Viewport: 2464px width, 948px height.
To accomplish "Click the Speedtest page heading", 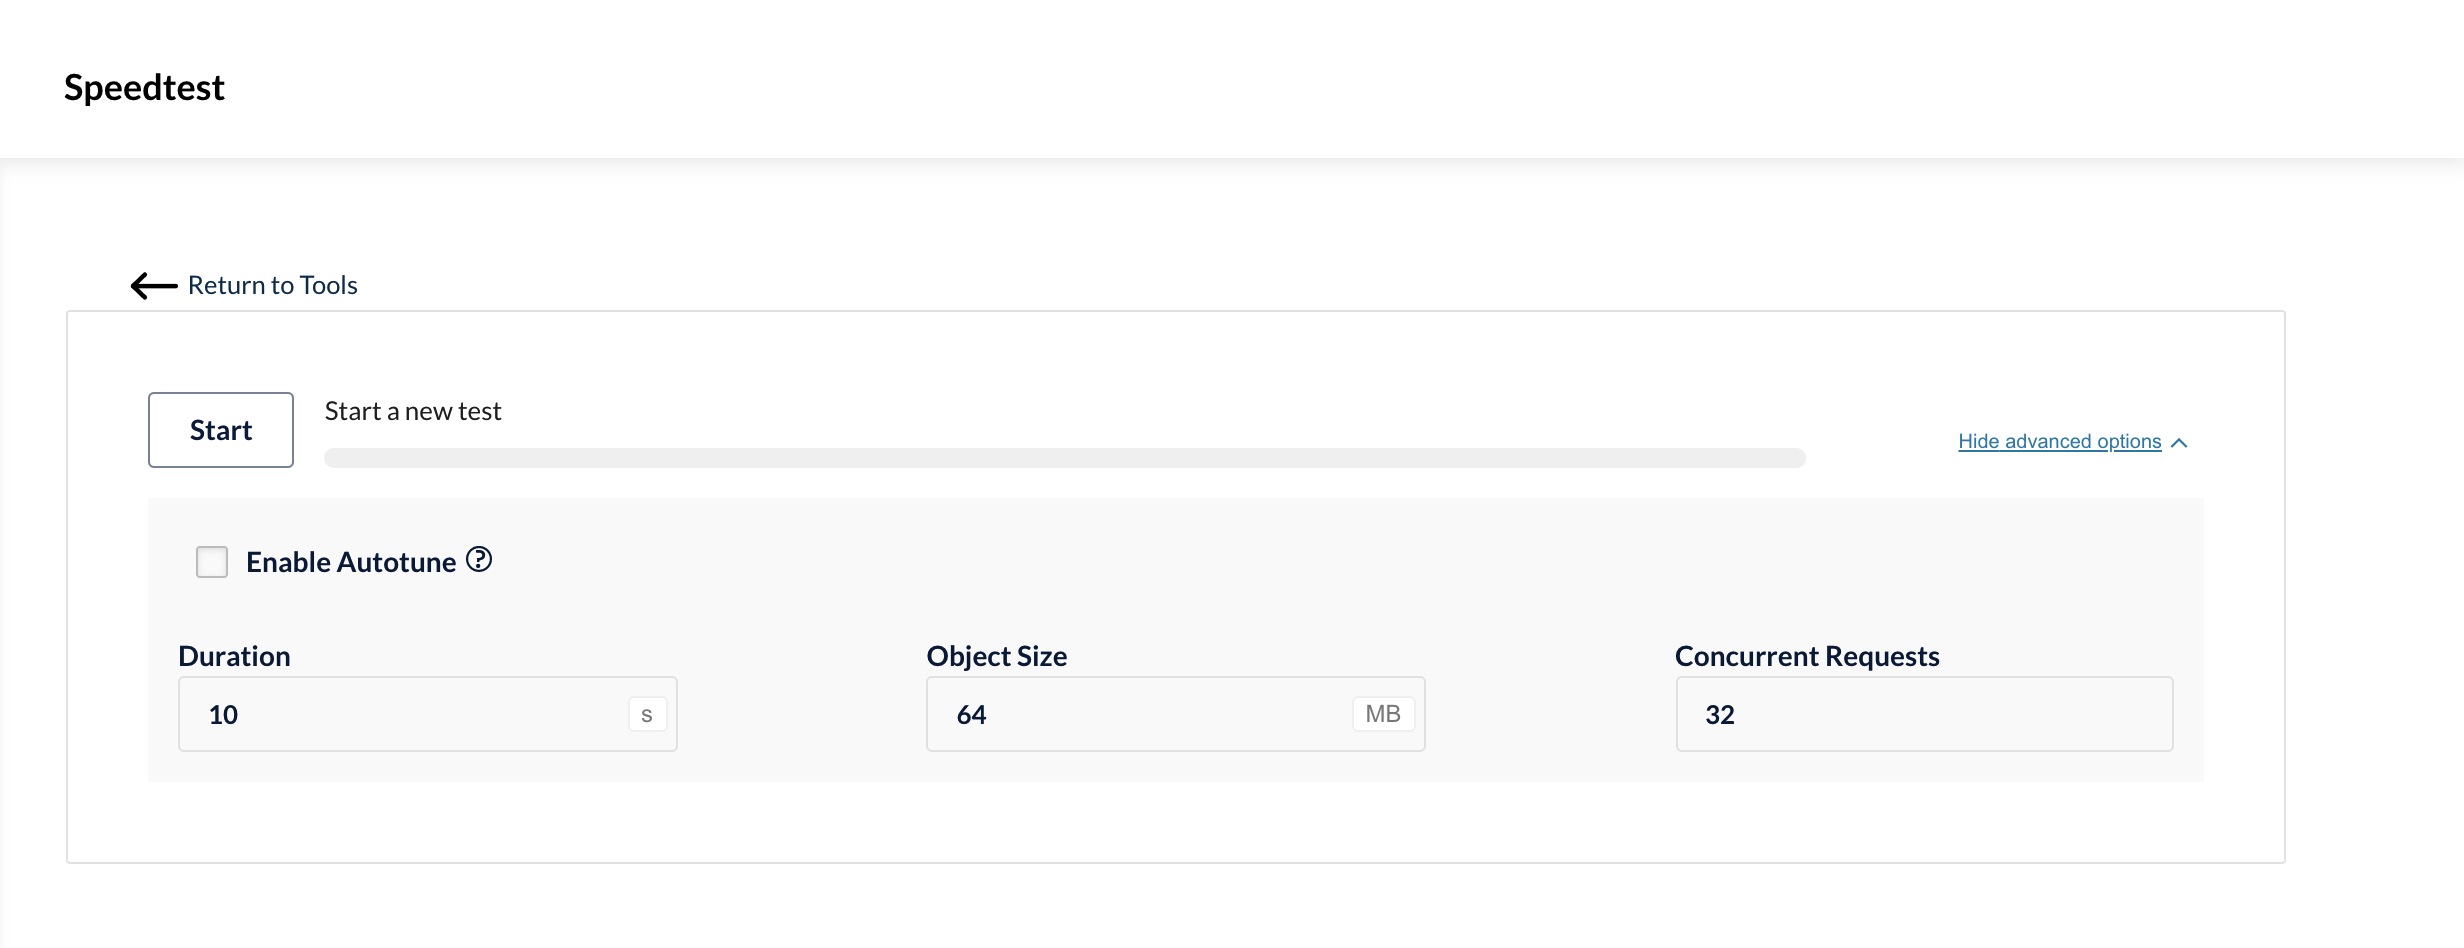I will pos(144,88).
